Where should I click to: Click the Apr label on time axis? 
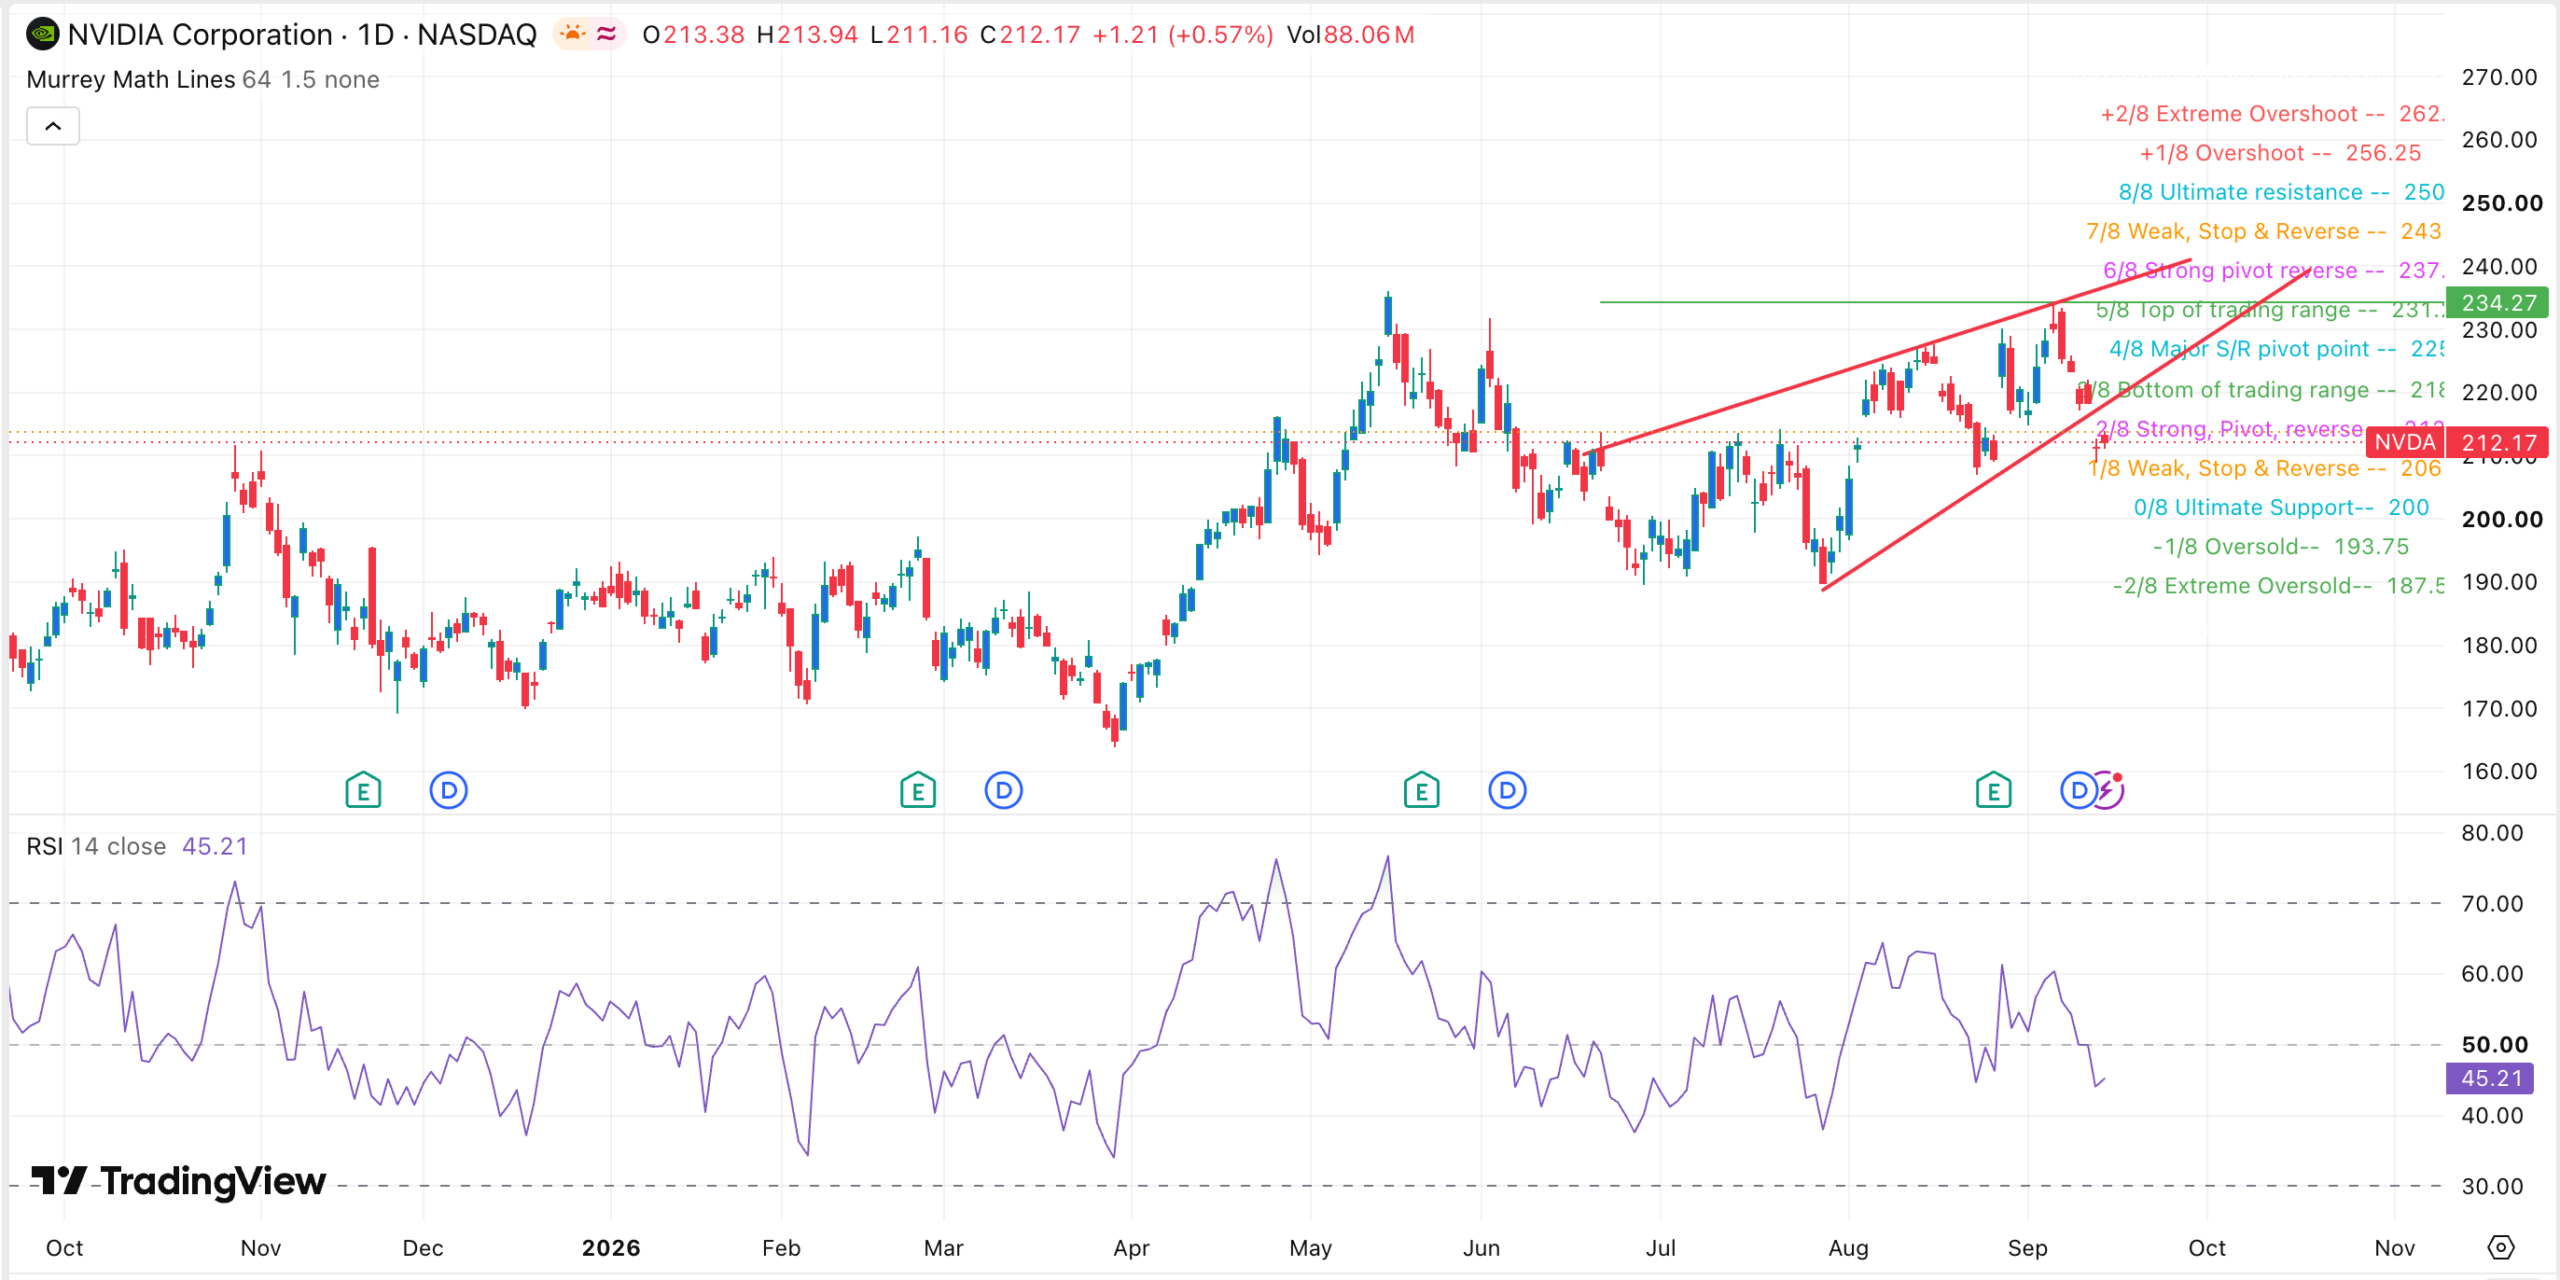(x=1131, y=1248)
